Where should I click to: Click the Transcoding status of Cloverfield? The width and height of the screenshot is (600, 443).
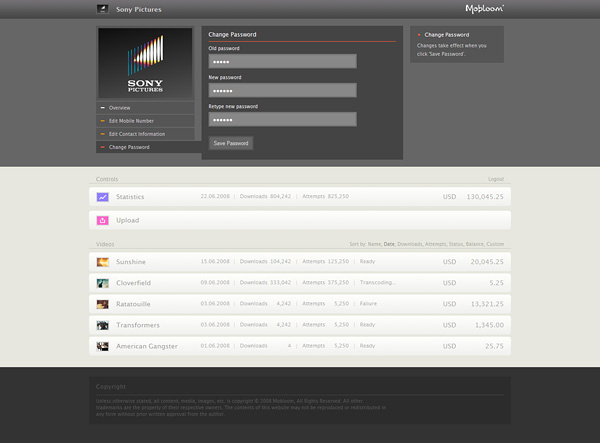tap(378, 283)
